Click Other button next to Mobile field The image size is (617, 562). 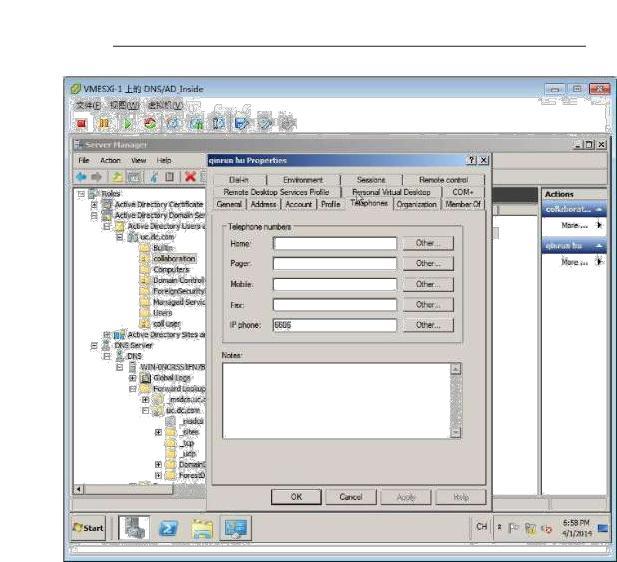(428, 284)
